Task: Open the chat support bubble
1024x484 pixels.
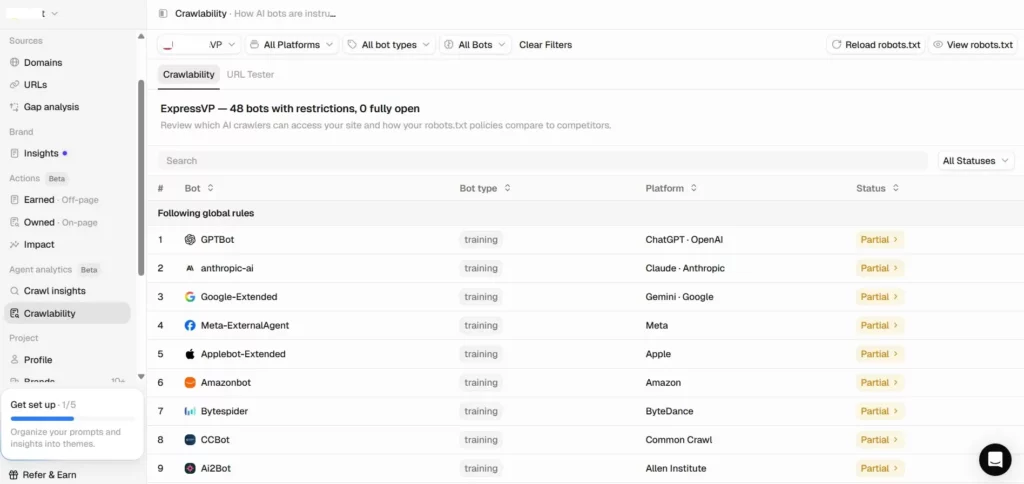Action: [995, 459]
